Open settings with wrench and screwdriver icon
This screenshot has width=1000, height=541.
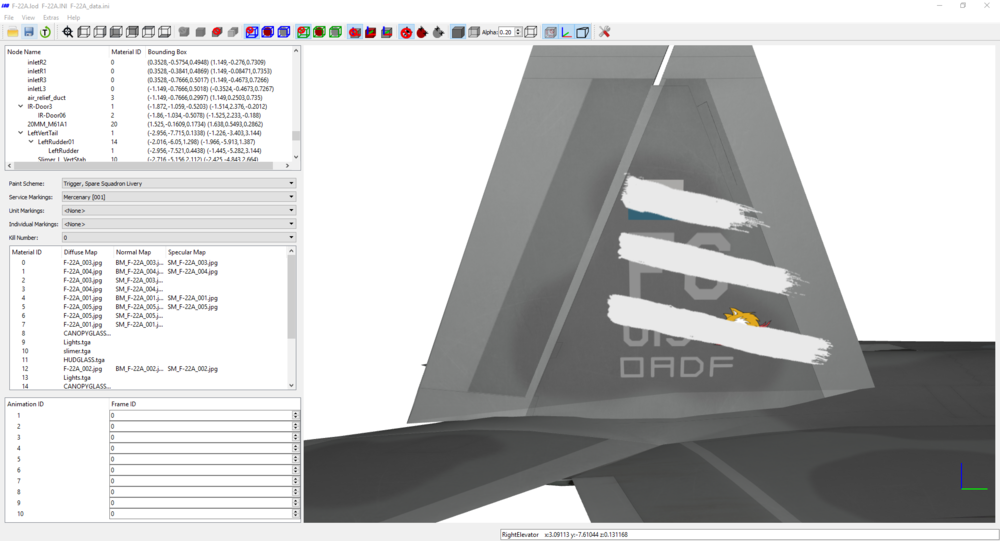coord(605,32)
